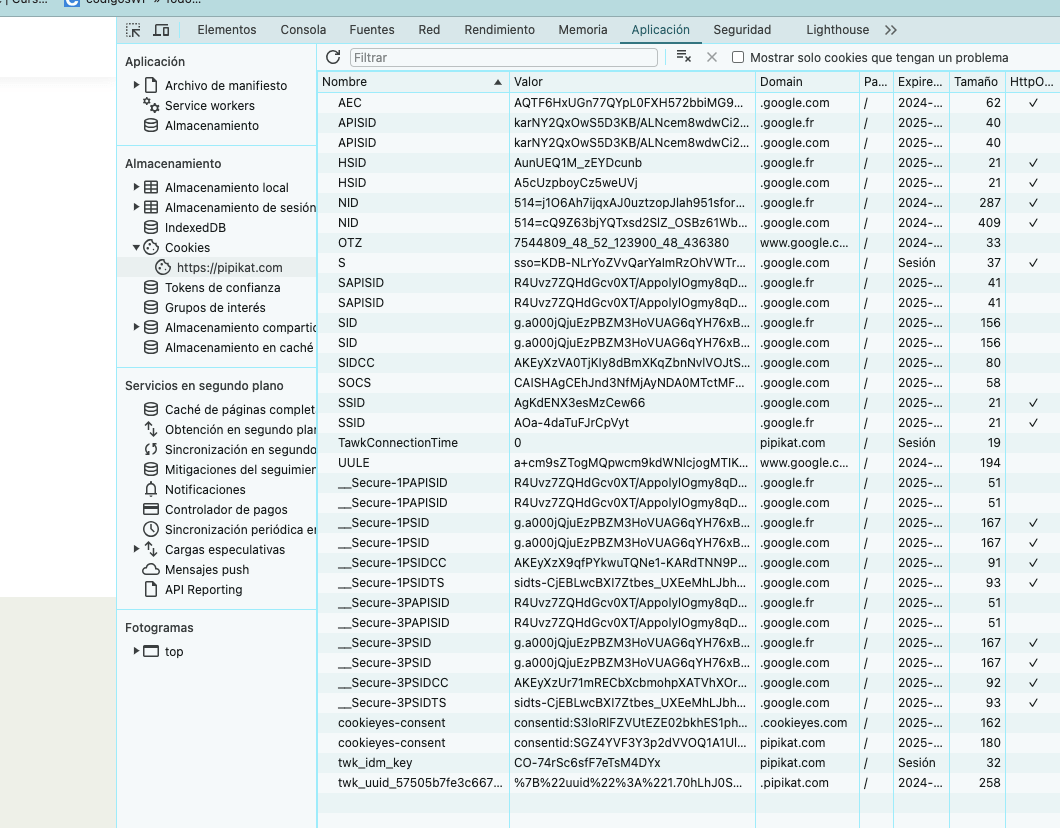Sort cookies by Tamaño column

[977, 82]
